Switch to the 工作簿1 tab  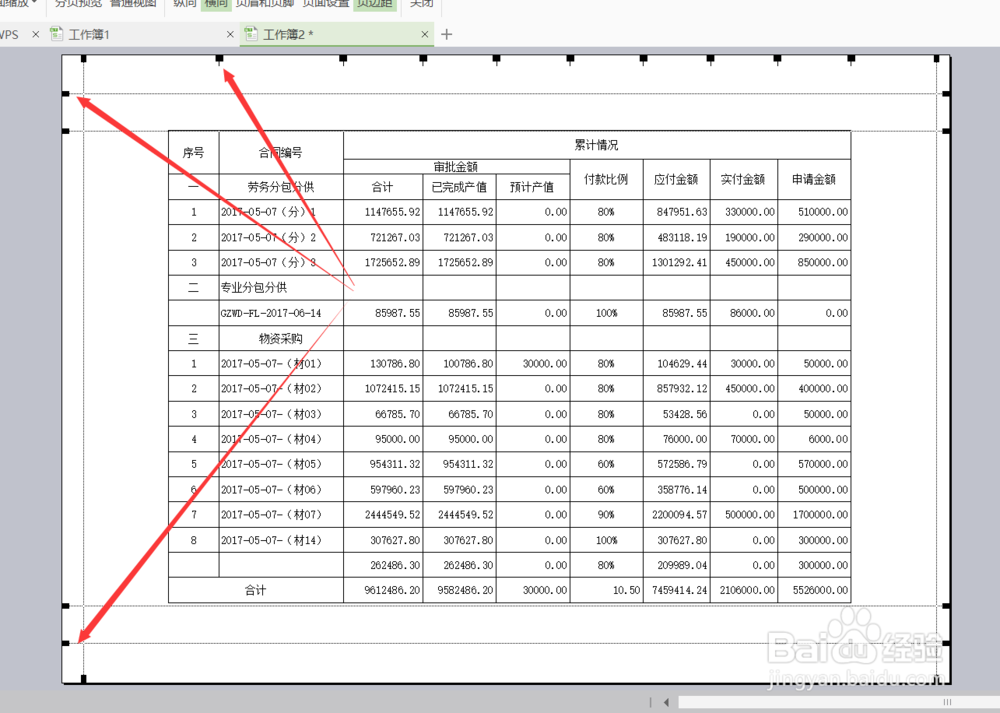point(90,34)
